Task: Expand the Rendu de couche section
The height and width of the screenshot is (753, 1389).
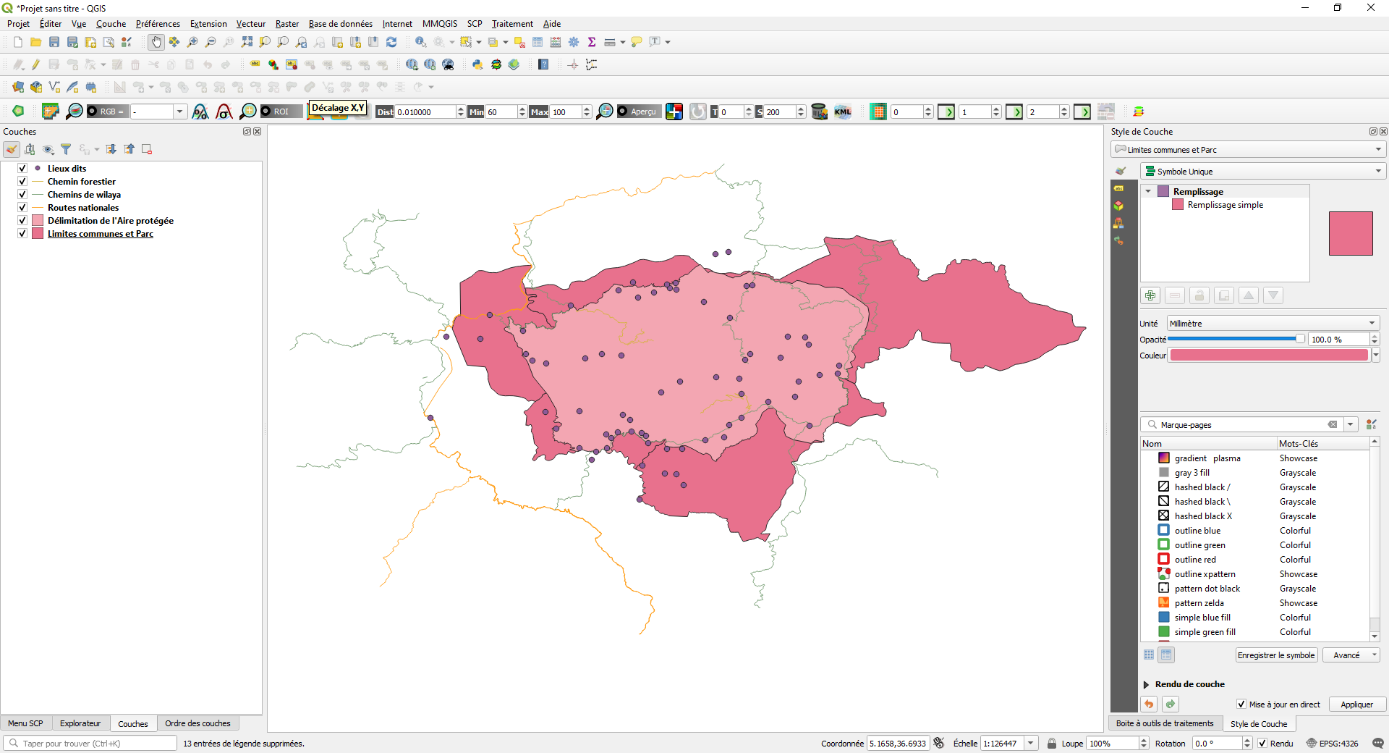Action: 1146,684
